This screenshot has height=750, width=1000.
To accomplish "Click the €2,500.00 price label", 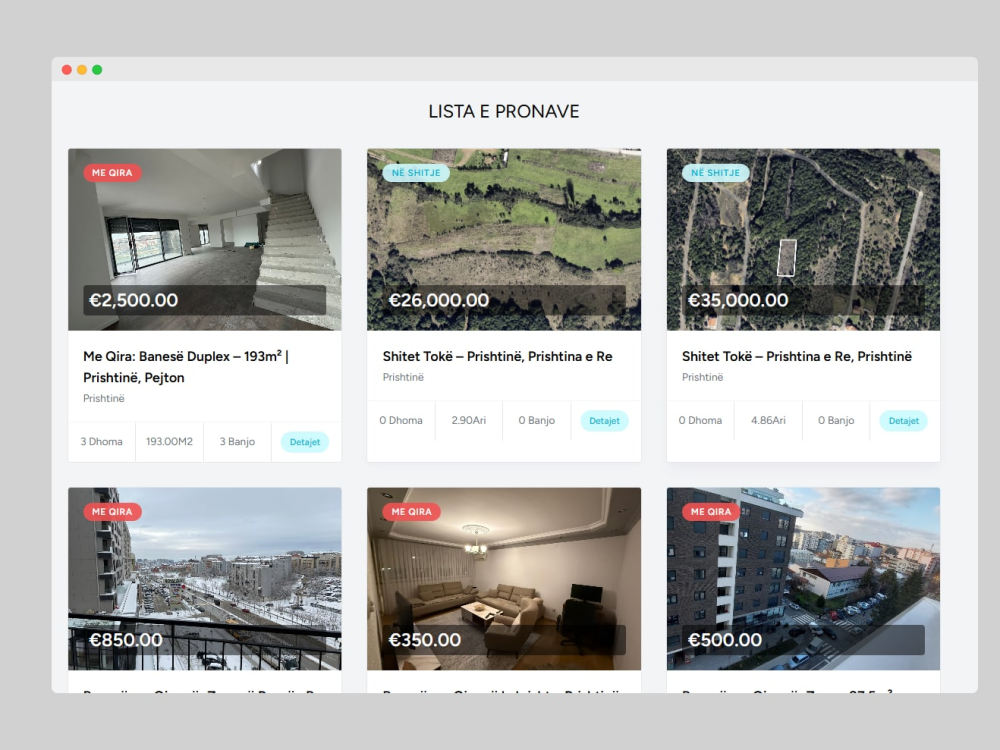I will [x=133, y=300].
